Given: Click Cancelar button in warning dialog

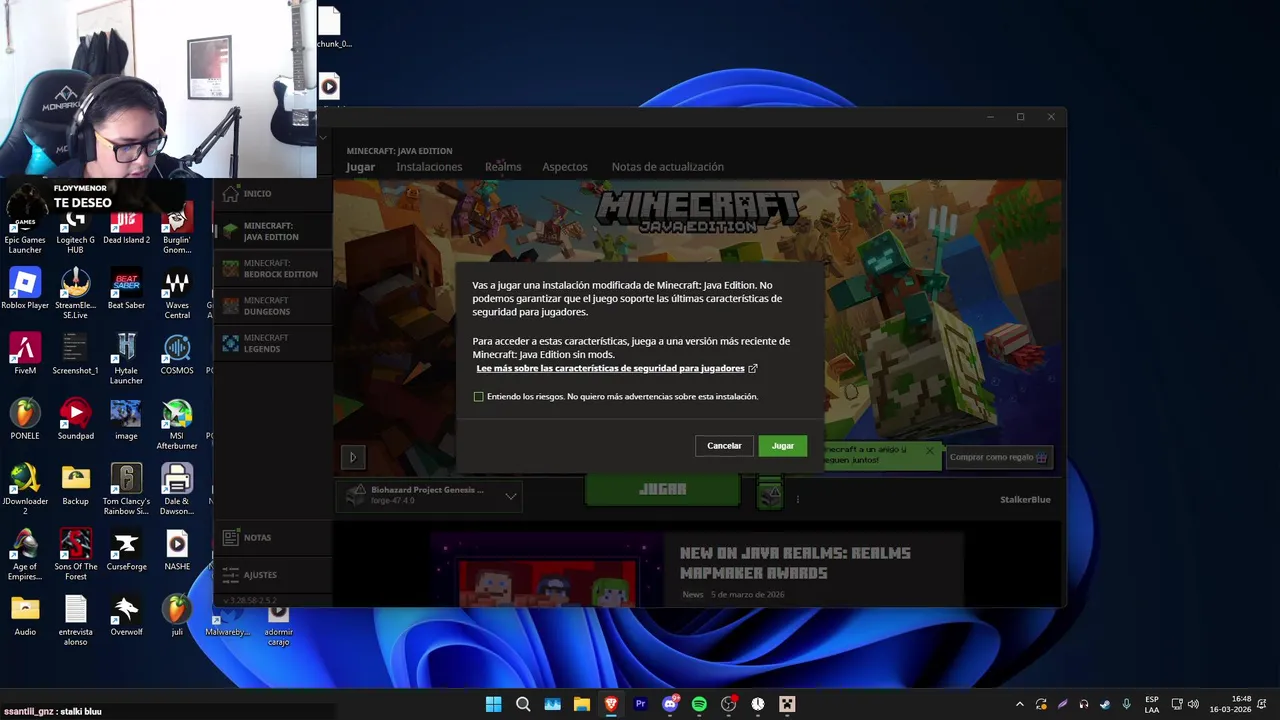Looking at the screenshot, I should point(724,446).
